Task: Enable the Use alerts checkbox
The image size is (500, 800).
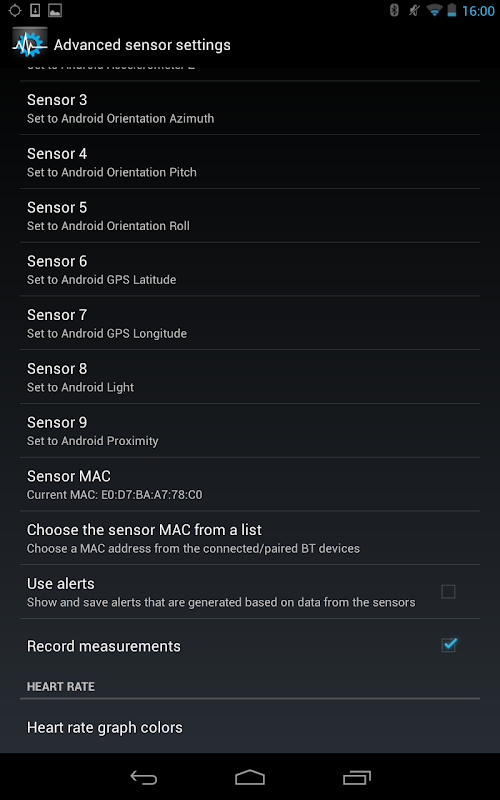Action: click(x=448, y=591)
